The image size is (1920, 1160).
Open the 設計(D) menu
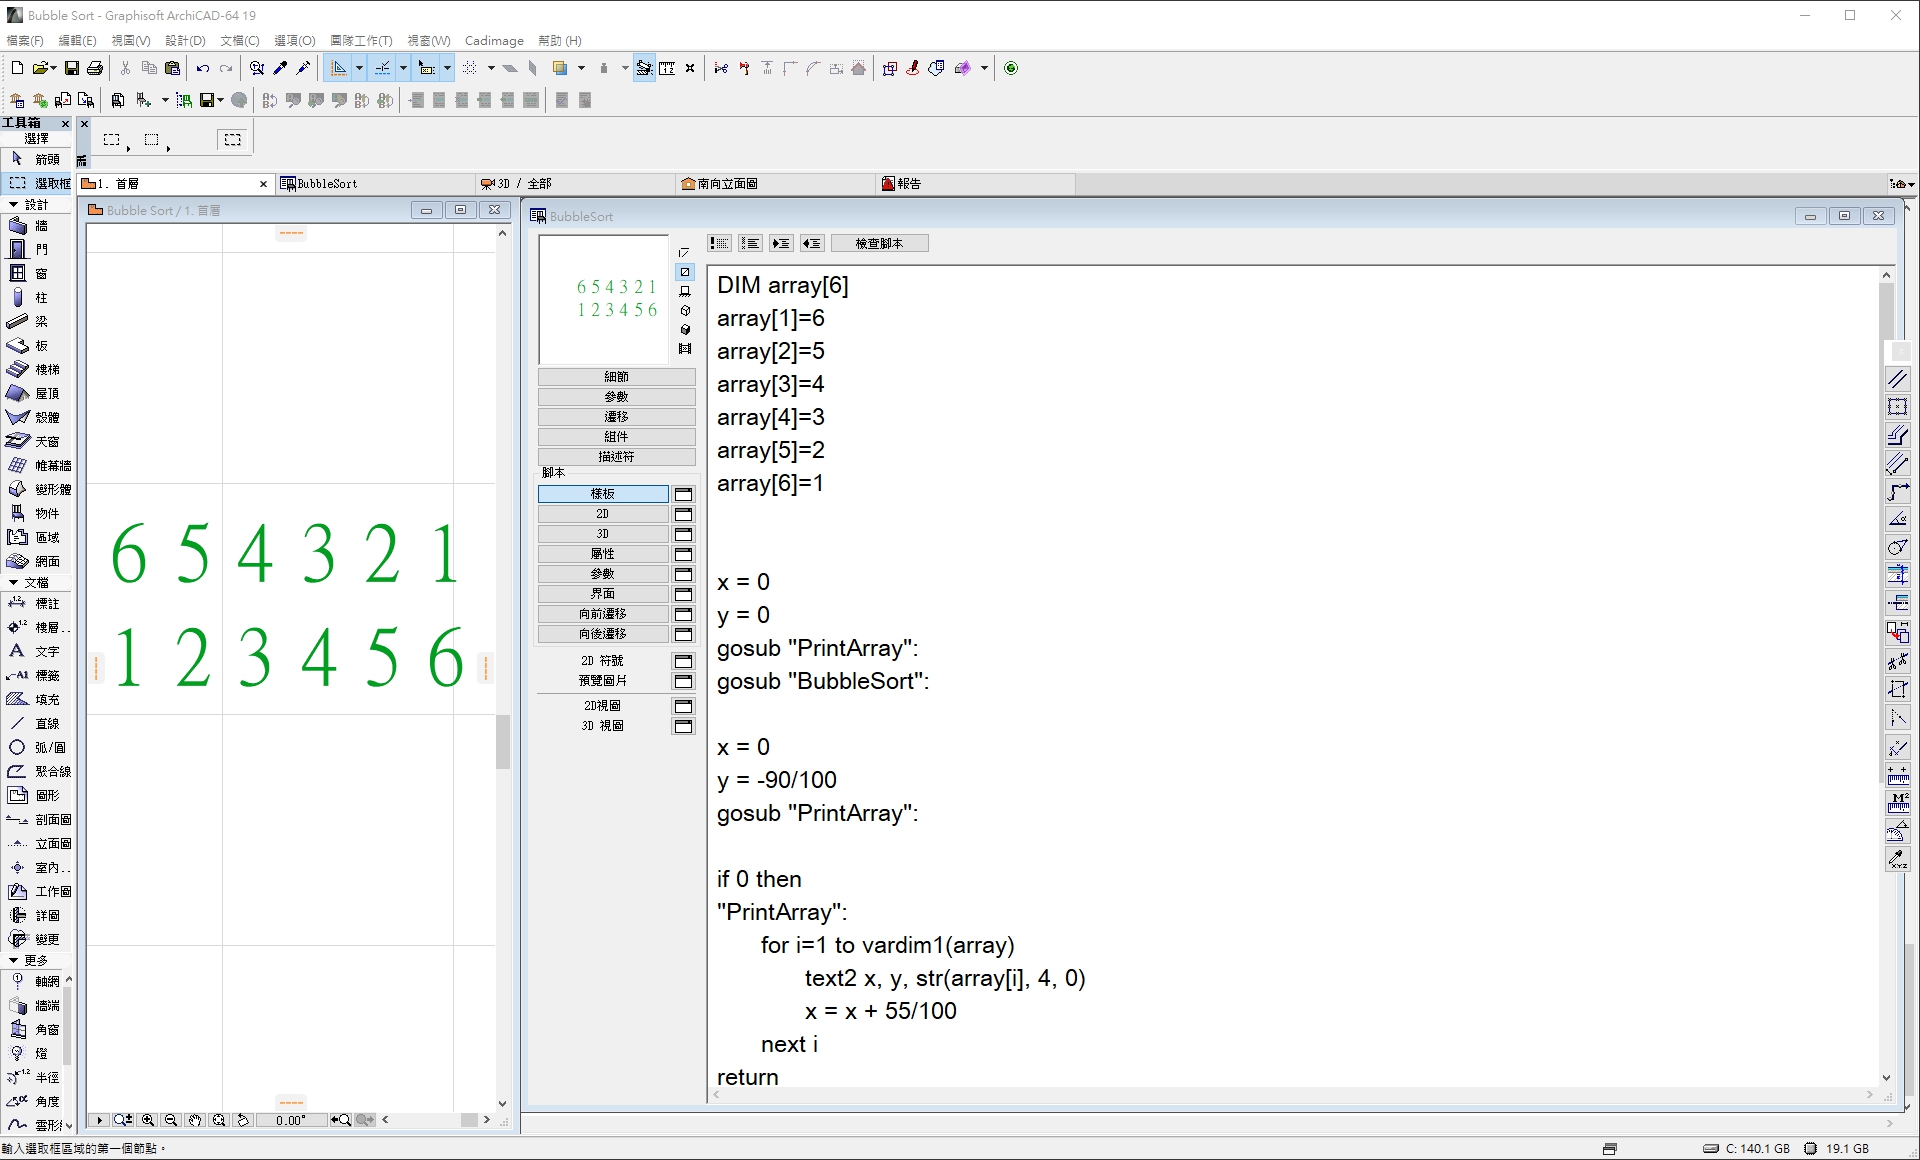(x=185, y=40)
